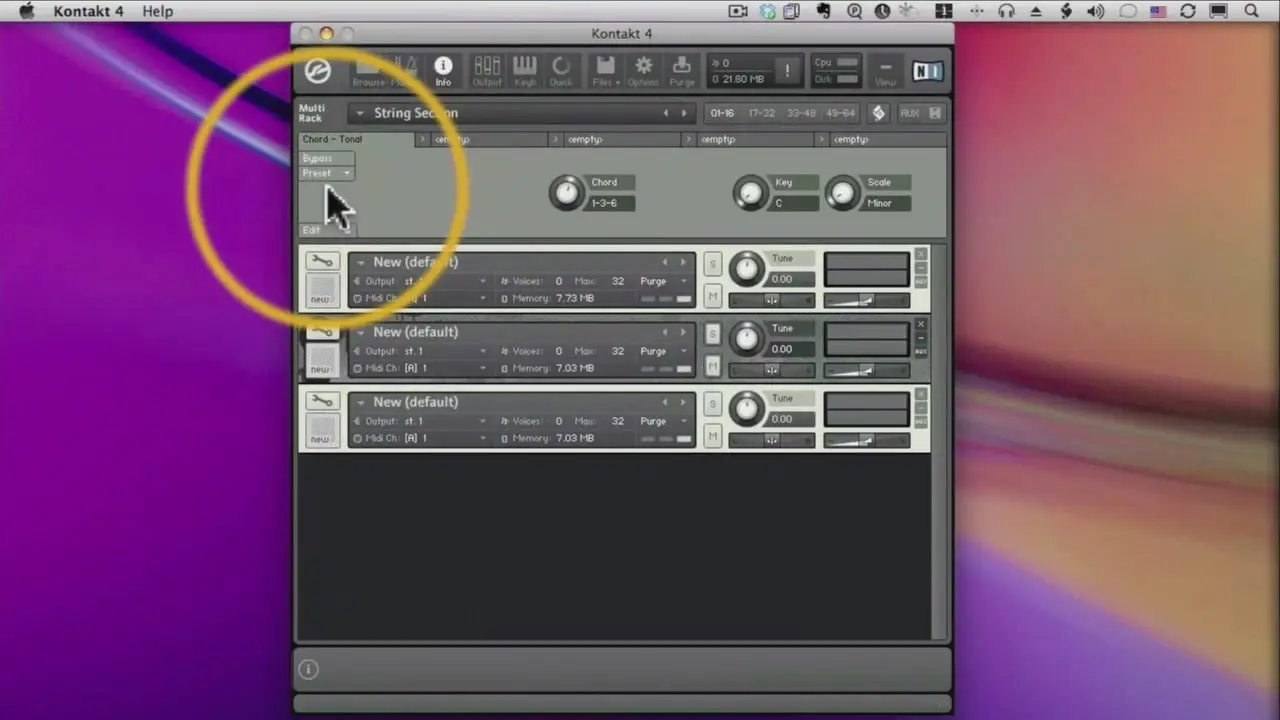Switch to instrument page 49-64
The height and width of the screenshot is (720, 1280).
(841, 113)
